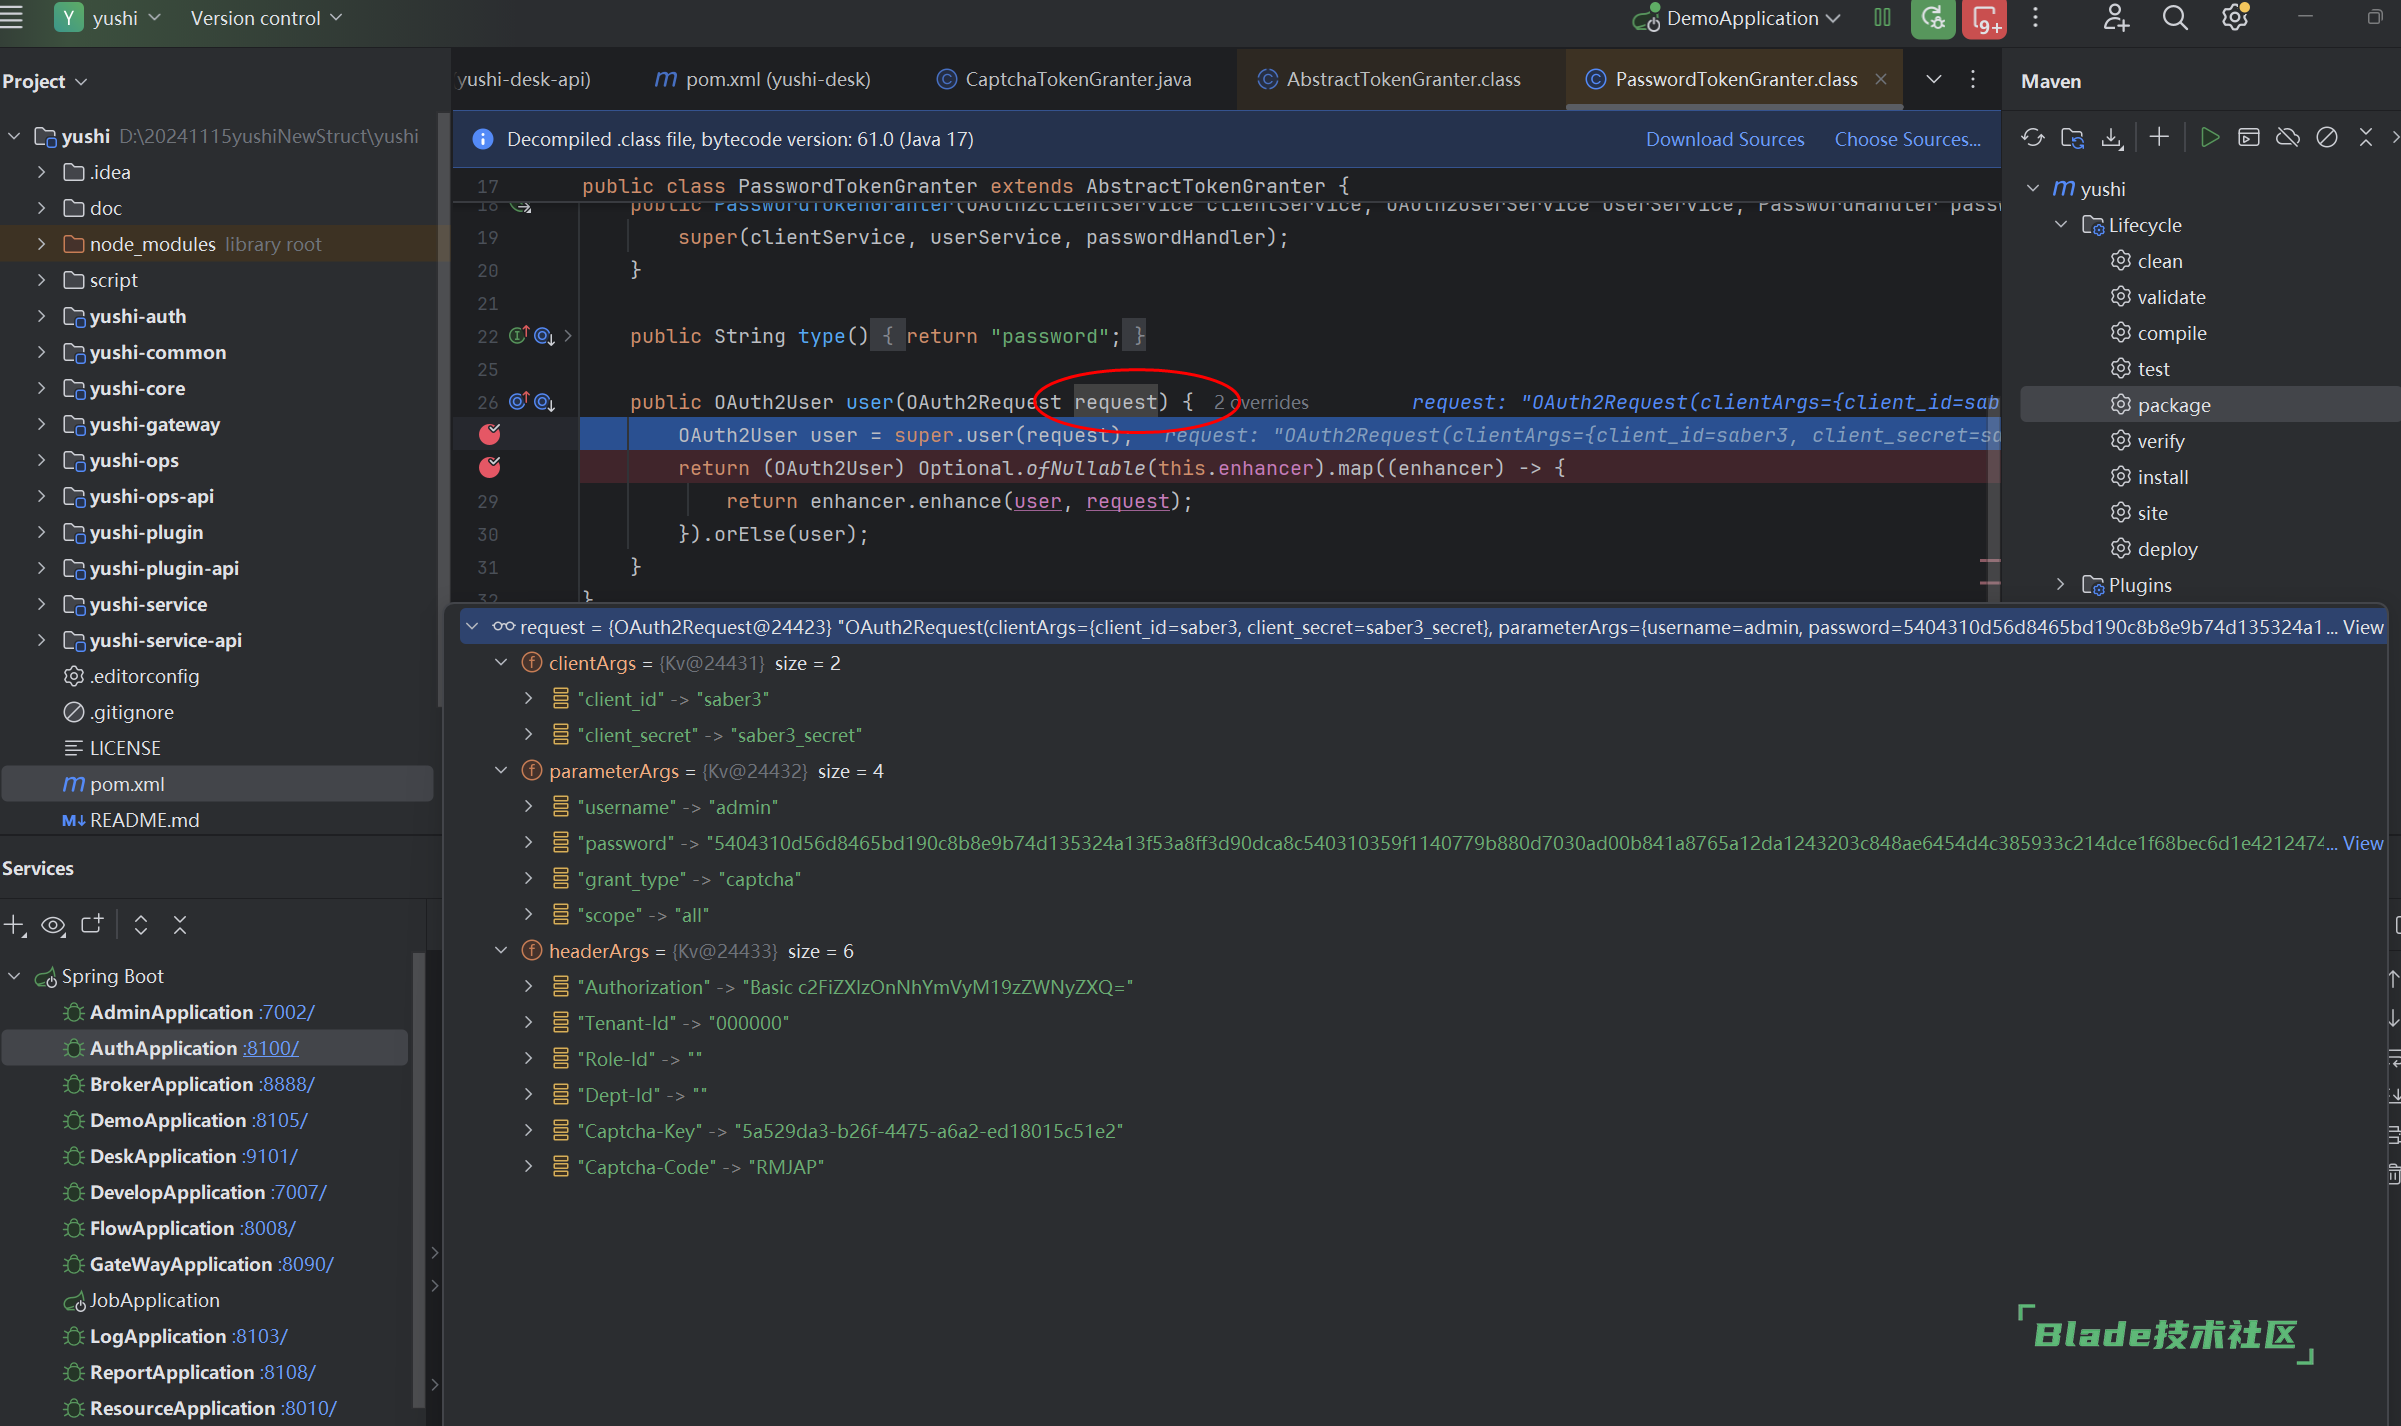This screenshot has height=1426, width=2401.
Task: Collapse the headerArgs variable node
Action: click(501, 951)
